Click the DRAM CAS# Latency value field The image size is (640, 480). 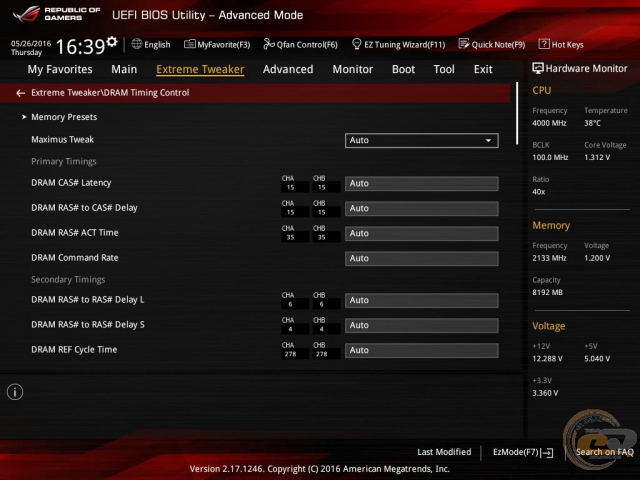click(421, 184)
